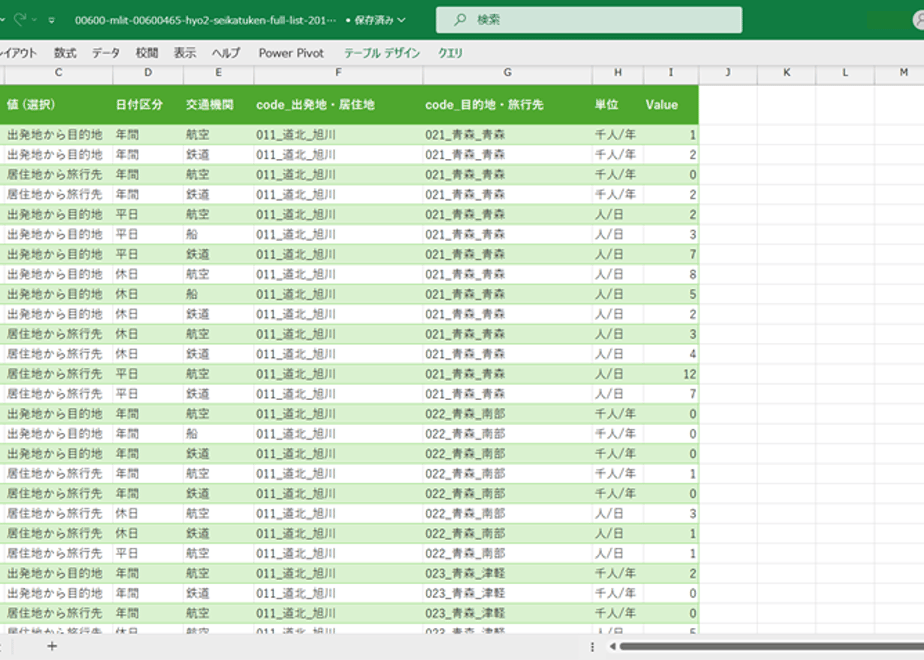Viewport: 924px width, 660px height.
Task: Select the cell with value 12
Action: tap(671, 374)
